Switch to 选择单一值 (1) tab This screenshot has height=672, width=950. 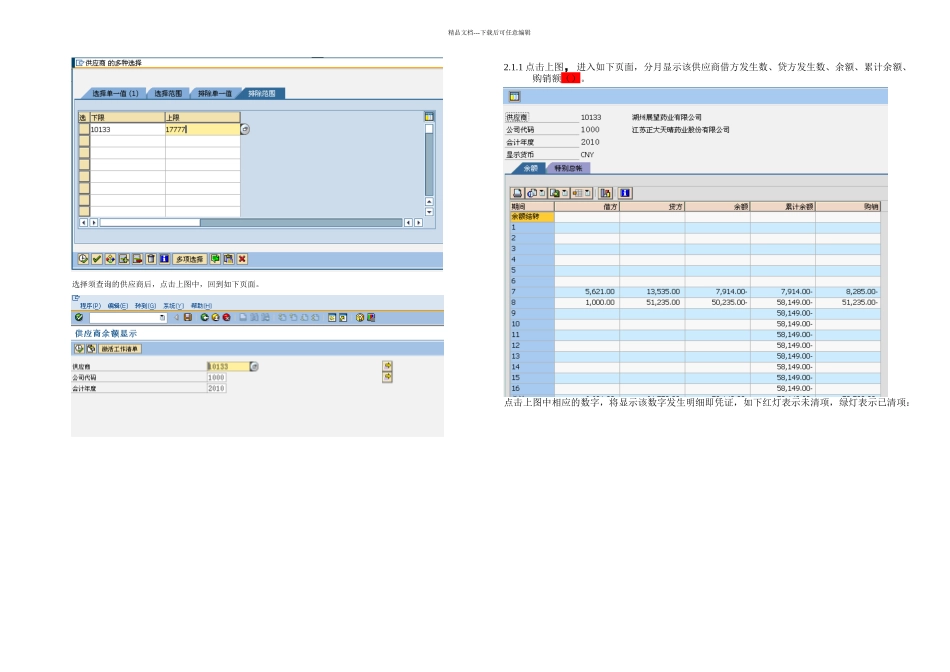[115, 93]
